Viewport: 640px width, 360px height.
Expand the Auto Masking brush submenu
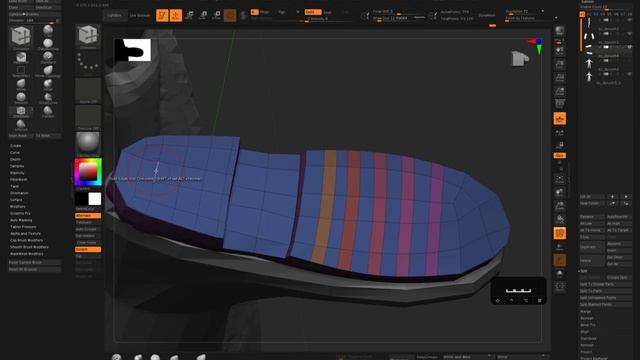(x=21, y=220)
